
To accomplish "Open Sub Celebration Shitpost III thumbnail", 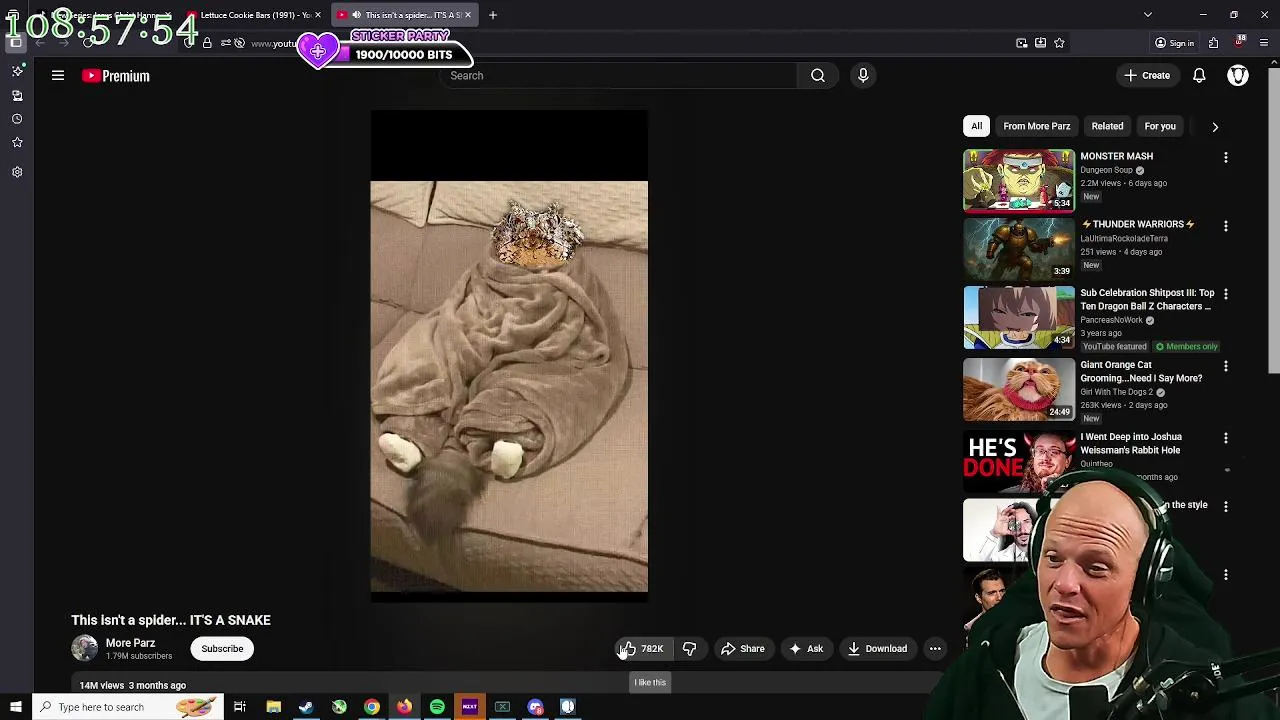I will (1019, 318).
